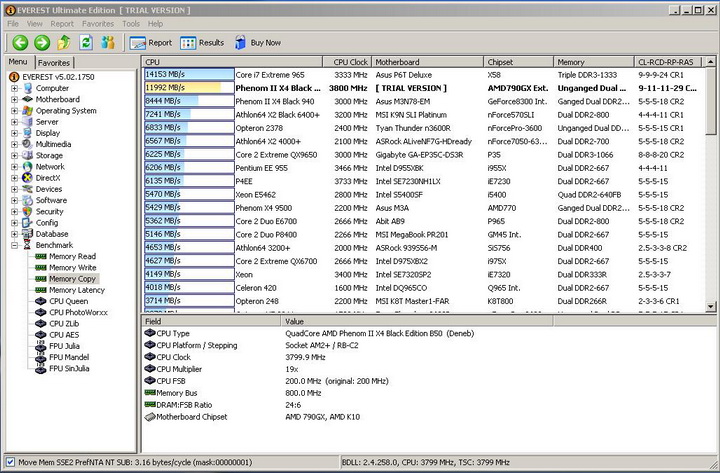
Task: Expand the Server tree node
Action: coord(14,122)
